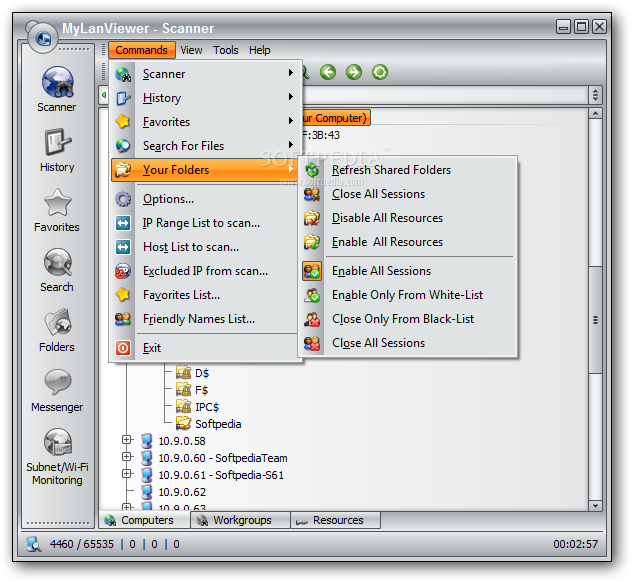This screenshot has height=582, width=632.
Task: Select Enable All Sessions
Action: point(408,271)
